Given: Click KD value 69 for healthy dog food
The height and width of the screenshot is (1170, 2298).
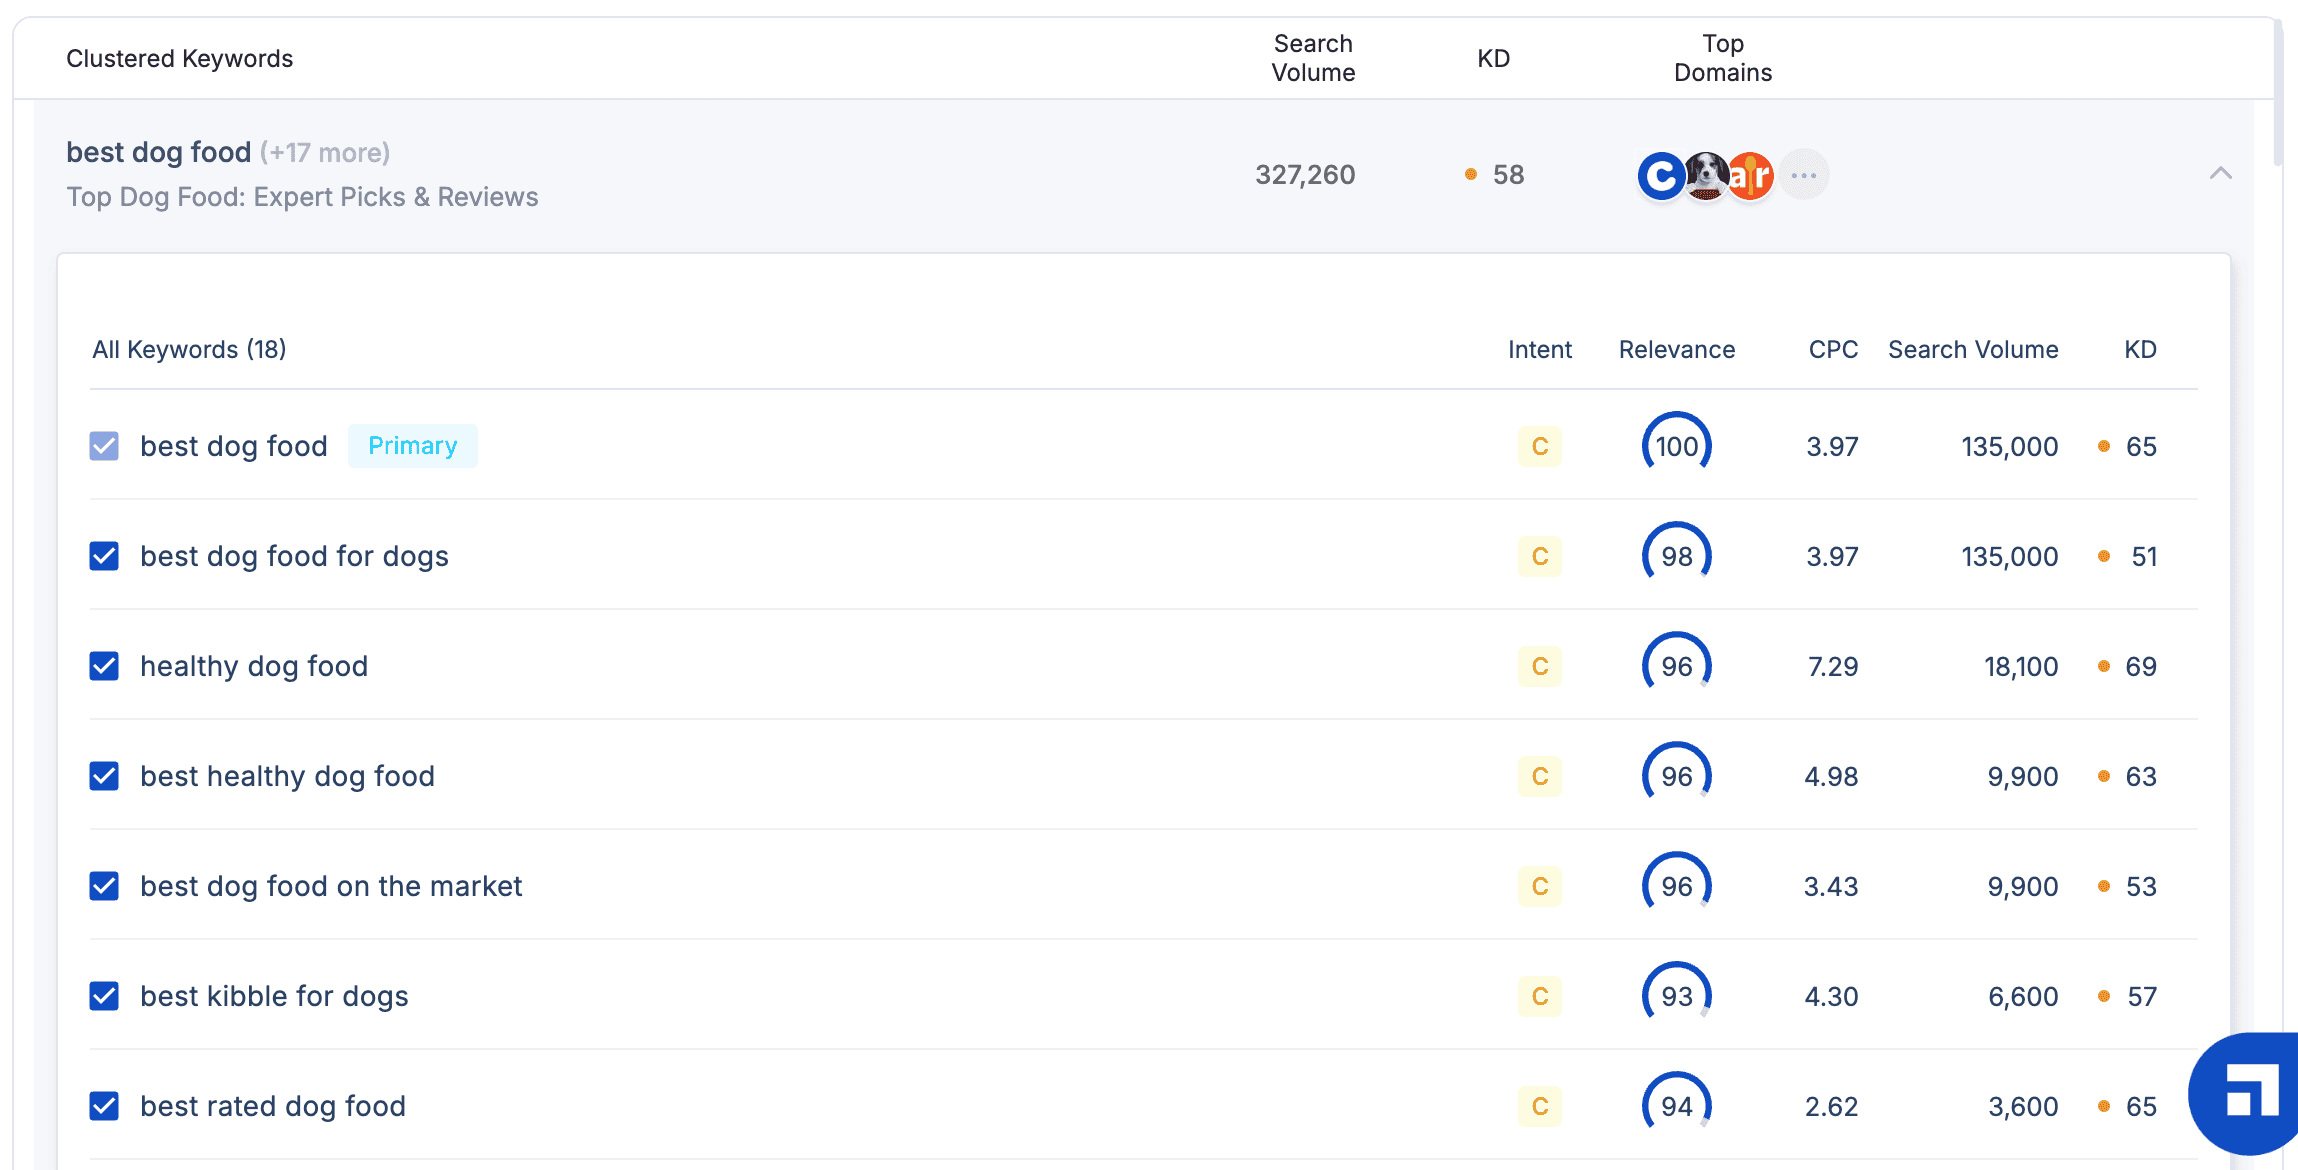Looking at the screenshot, I should pyautogui.click(x=2141, y=667).
